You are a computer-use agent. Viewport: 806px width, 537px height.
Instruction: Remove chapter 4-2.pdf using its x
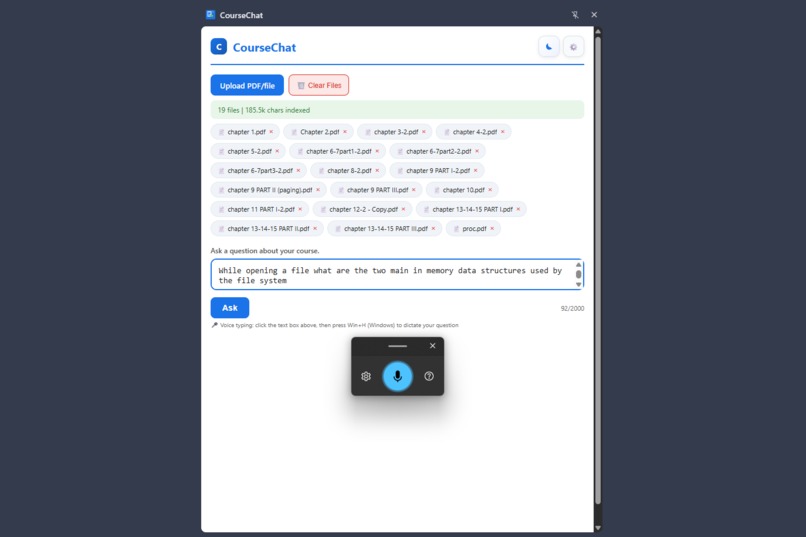click(x=503, y=132)
